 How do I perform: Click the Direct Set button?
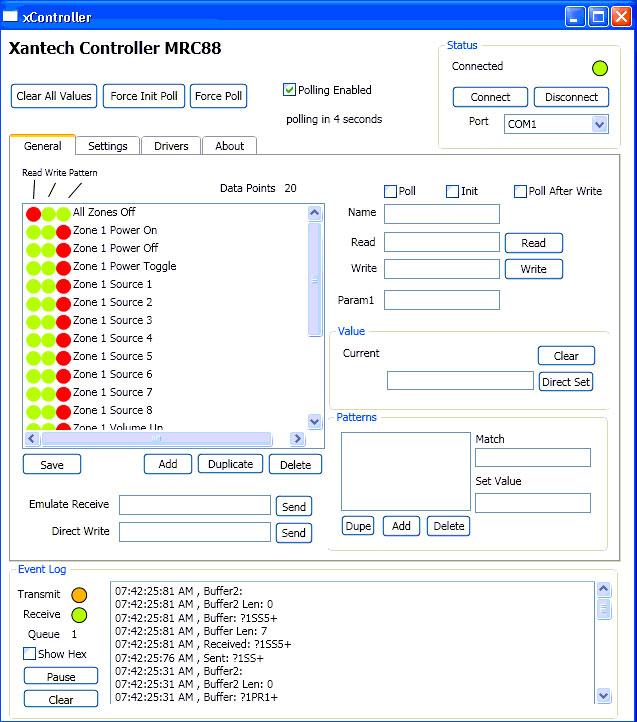pyautogui.click(x=566, y=382)
